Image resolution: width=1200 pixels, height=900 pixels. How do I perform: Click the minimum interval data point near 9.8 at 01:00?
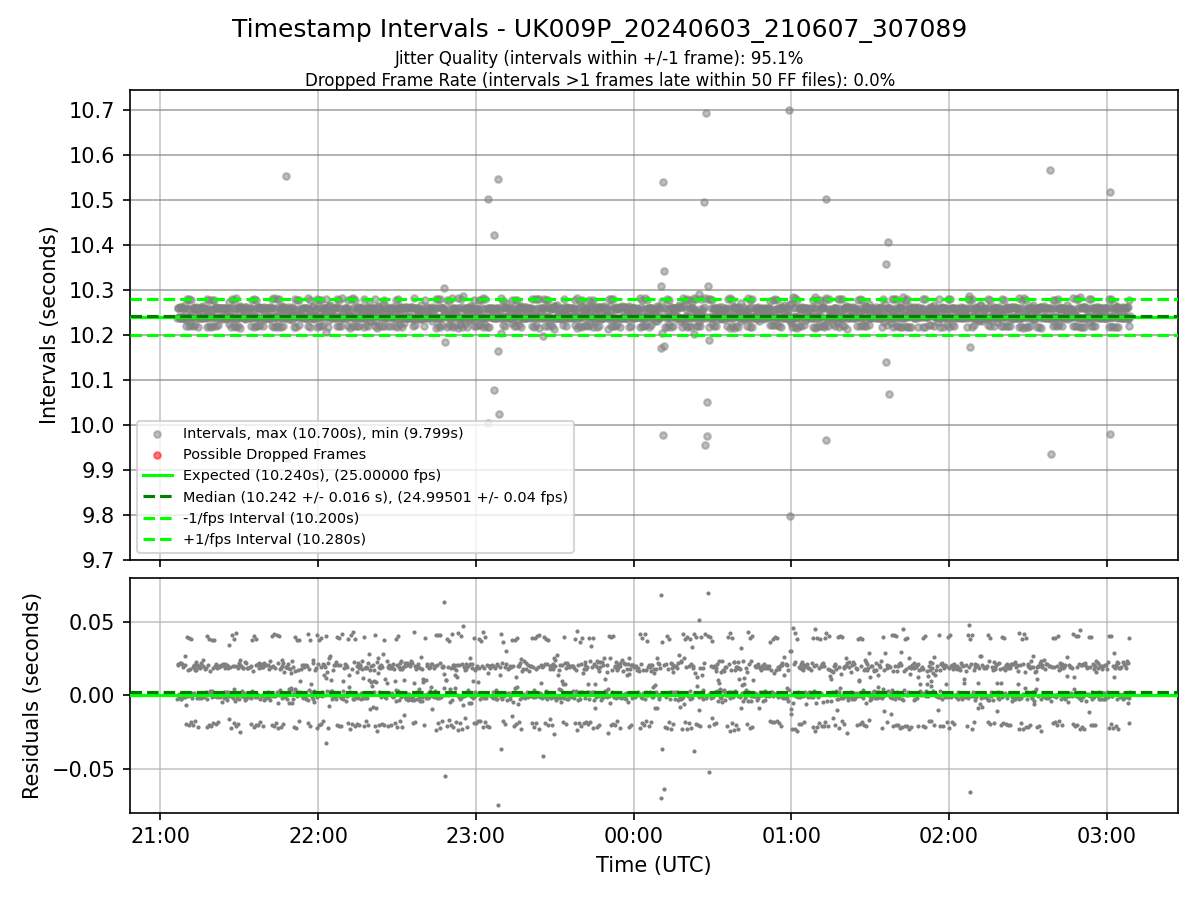790,516
